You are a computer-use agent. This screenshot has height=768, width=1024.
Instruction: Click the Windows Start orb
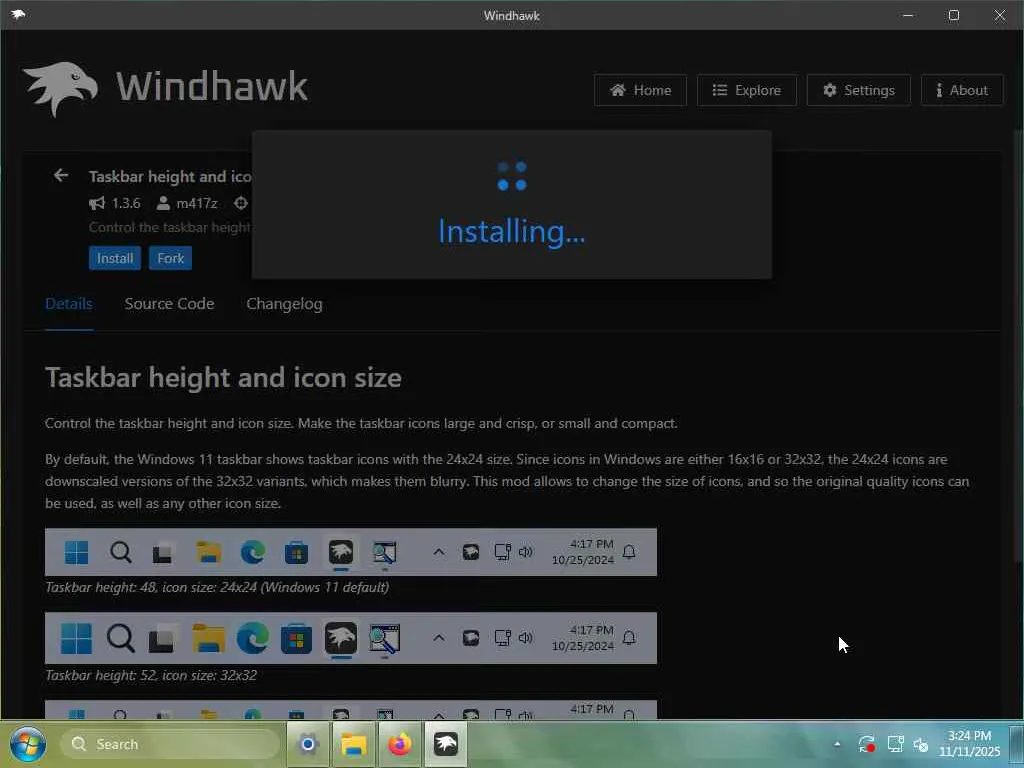pyautogui.click(x=28, y=744)
